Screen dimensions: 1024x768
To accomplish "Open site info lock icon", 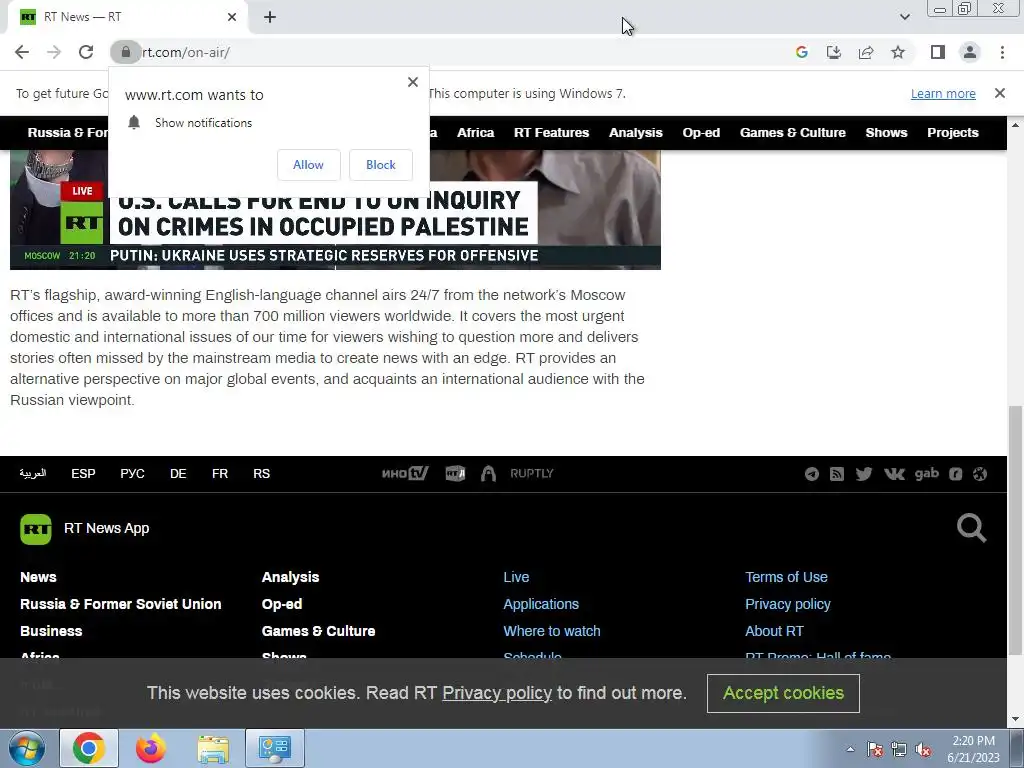I will coord(125,52).
